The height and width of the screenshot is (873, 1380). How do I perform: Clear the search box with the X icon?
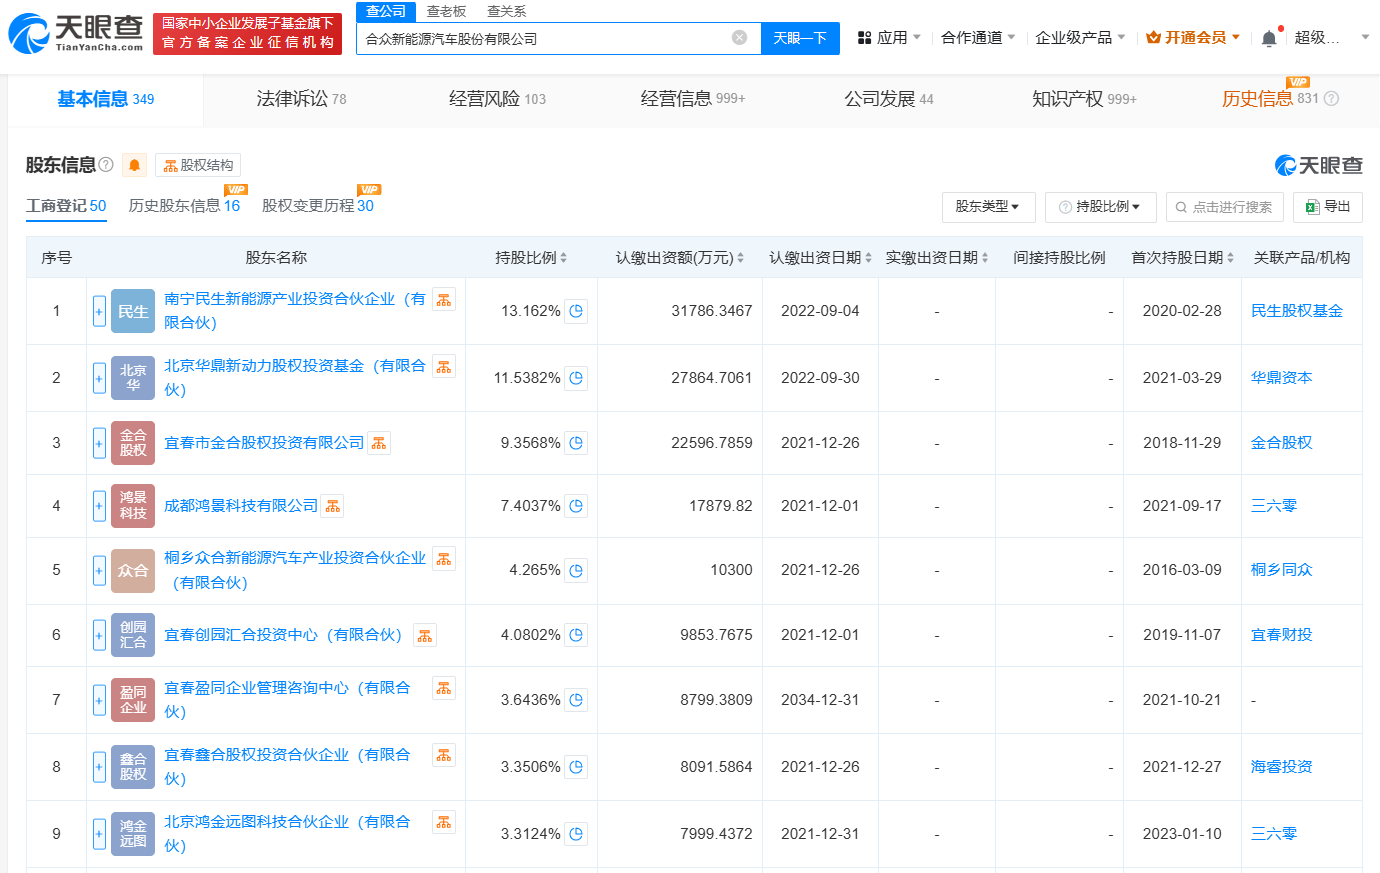pos(740,38)
